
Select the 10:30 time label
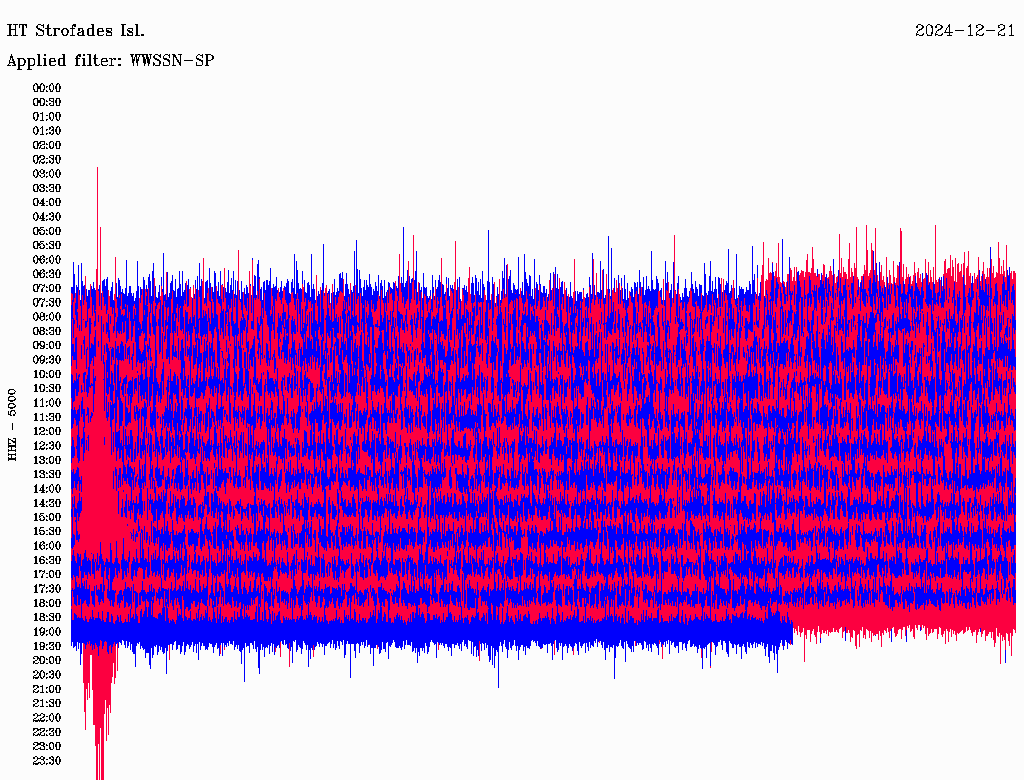(47, 388)
